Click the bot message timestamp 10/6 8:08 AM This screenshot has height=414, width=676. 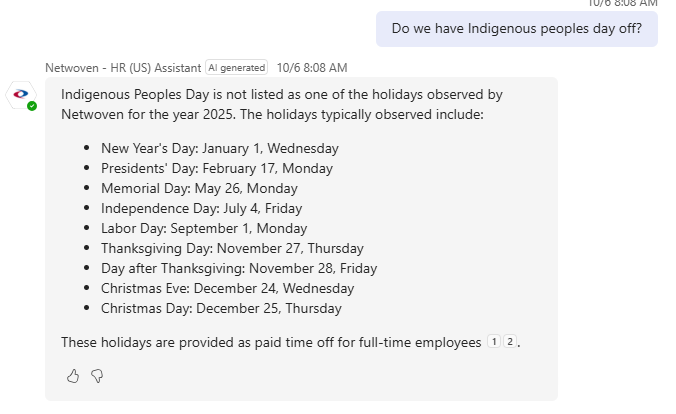(312, 68)
